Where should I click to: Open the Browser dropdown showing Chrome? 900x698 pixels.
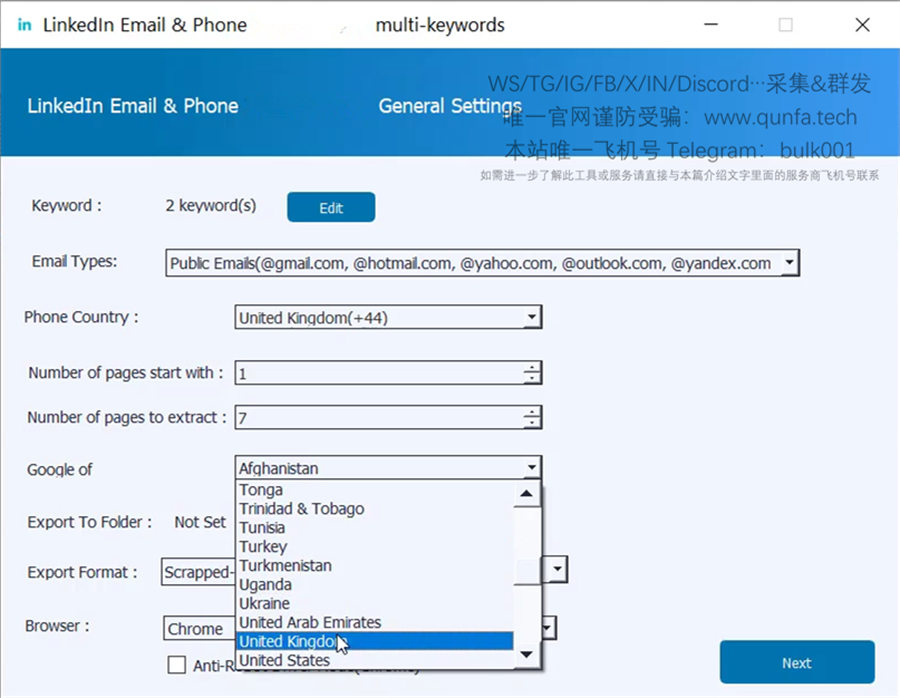click(x=548, y=628)
